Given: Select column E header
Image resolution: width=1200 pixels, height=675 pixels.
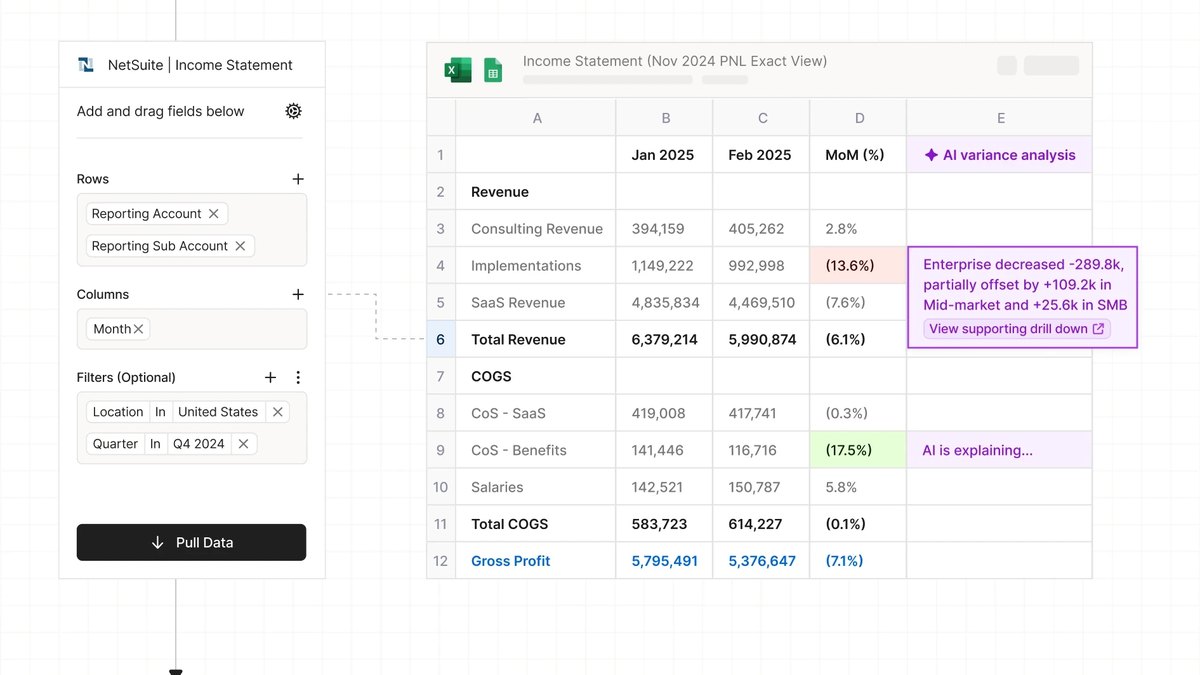Looking at the screenshot, I should pos(1000,118).
